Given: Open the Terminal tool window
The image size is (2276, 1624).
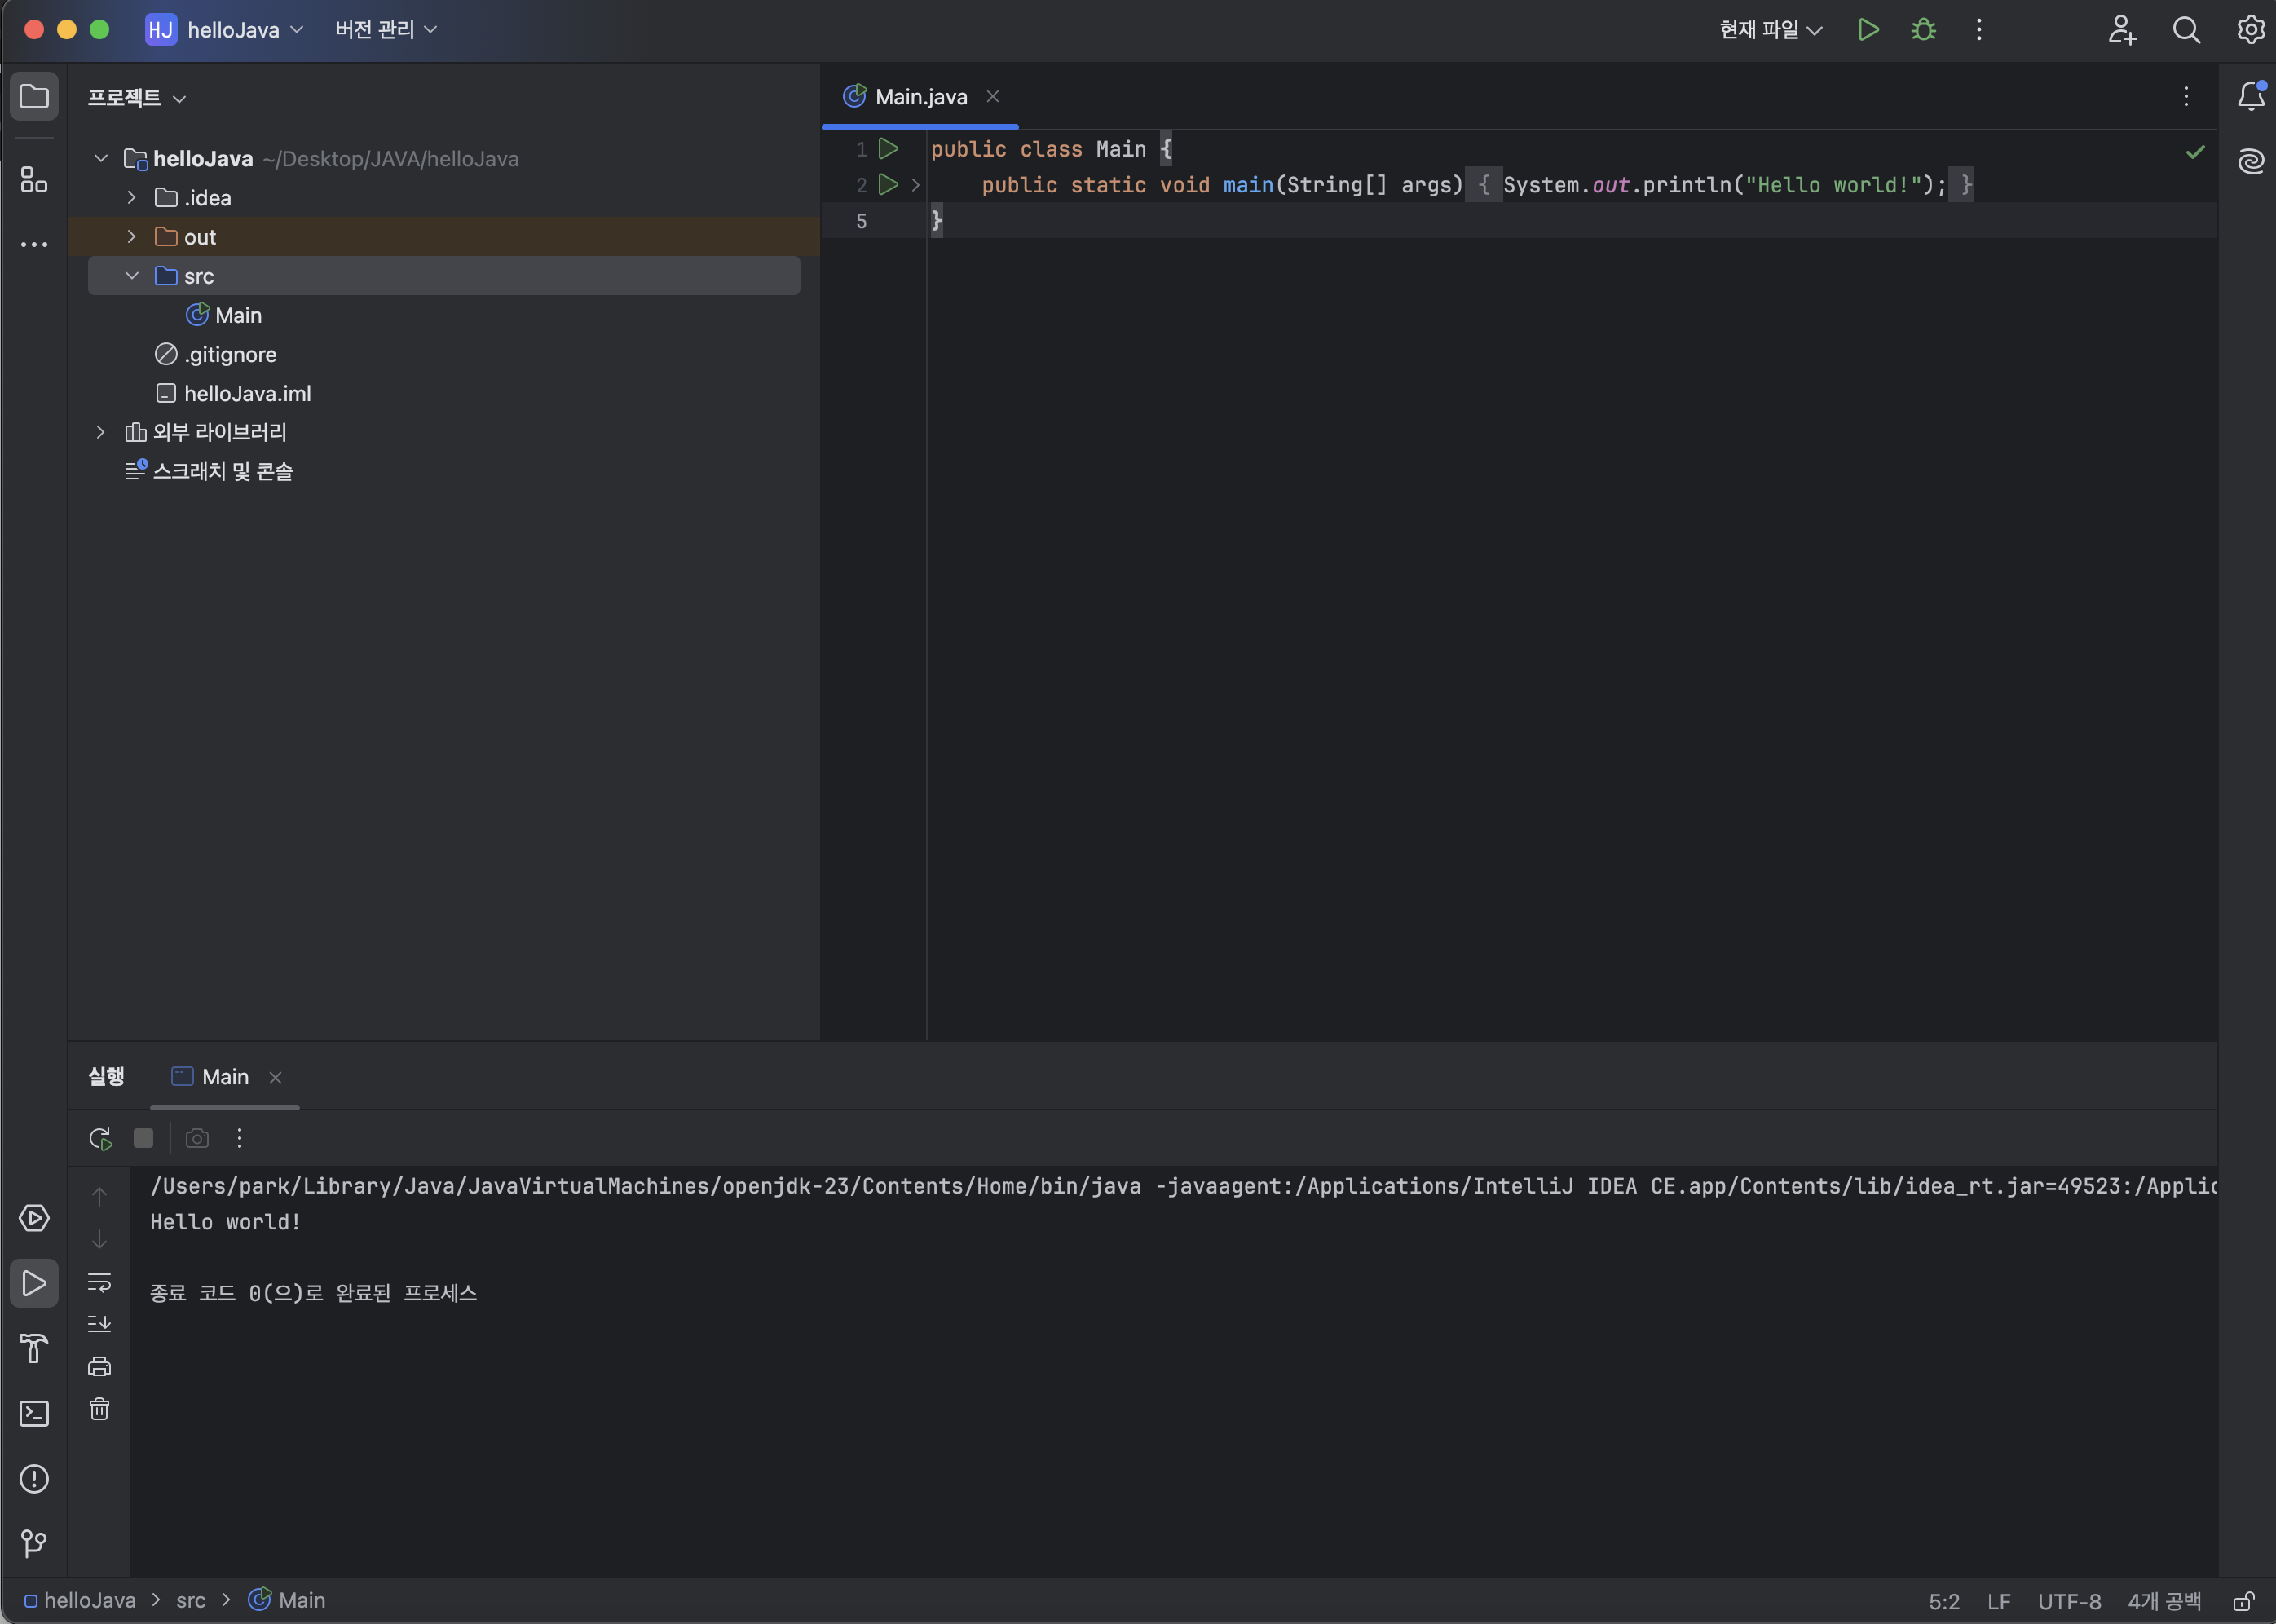Looking at the screenshot, I should pyautogui.click(x=34, y=1413).
